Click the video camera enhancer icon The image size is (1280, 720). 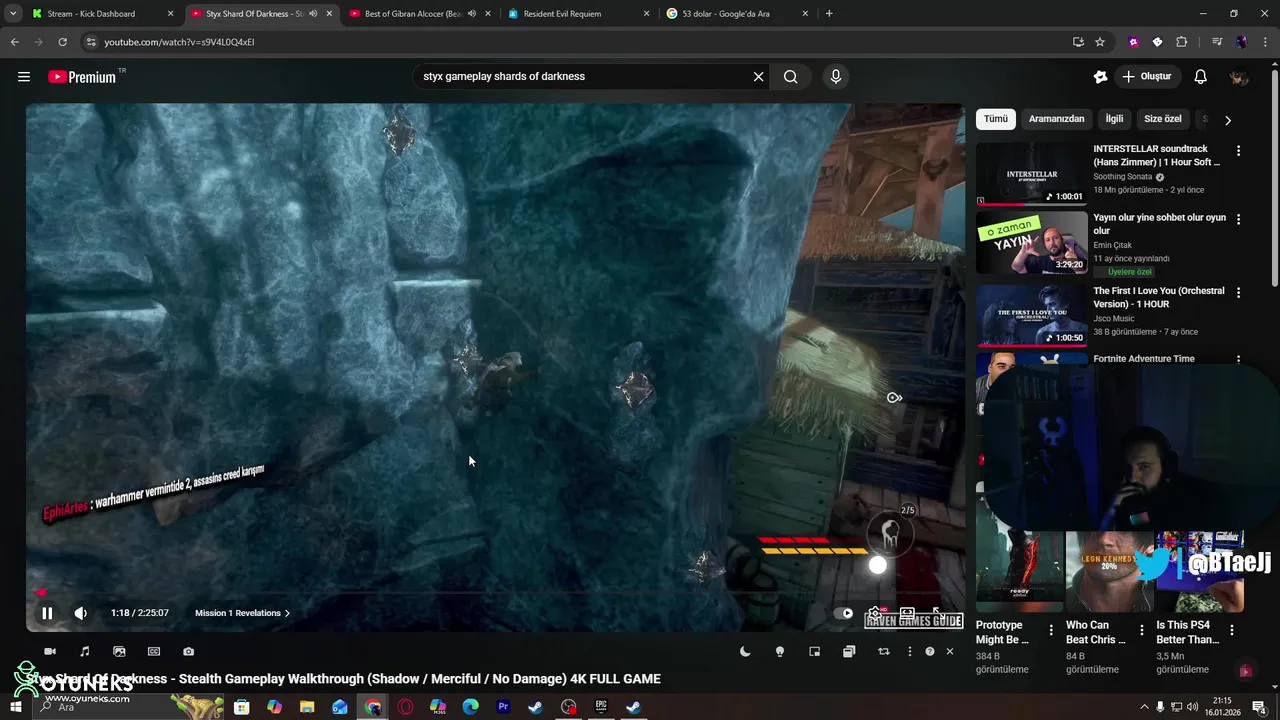(x=50, y=651)
